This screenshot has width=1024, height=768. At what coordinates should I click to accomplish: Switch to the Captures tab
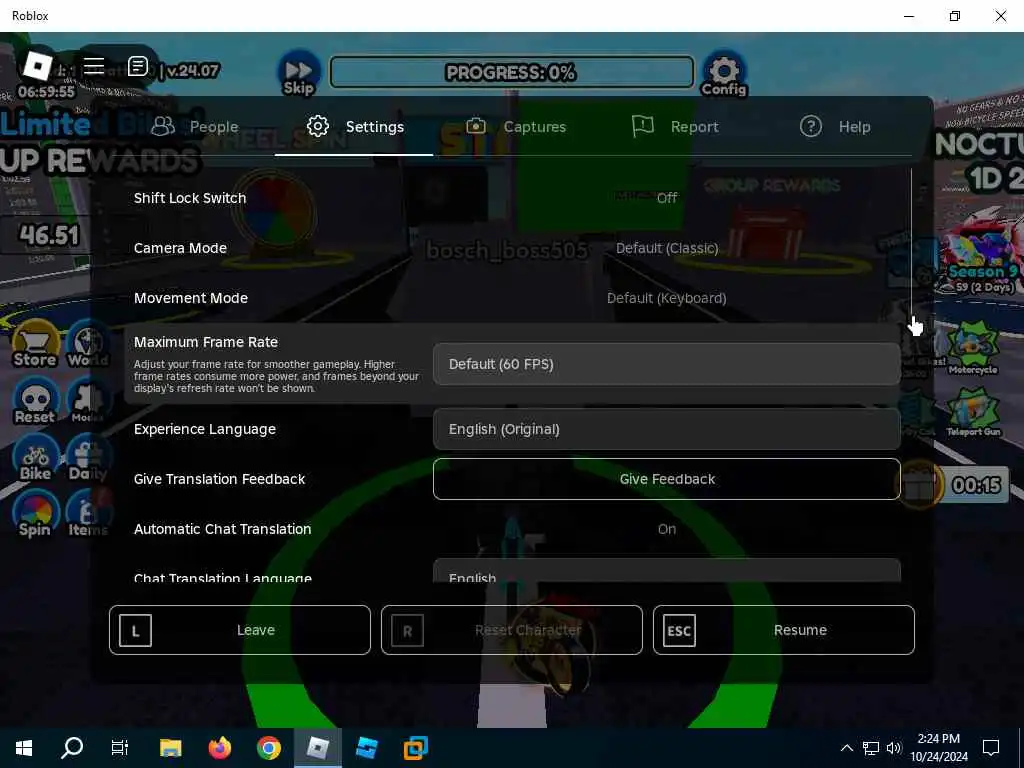coord(516,127)
